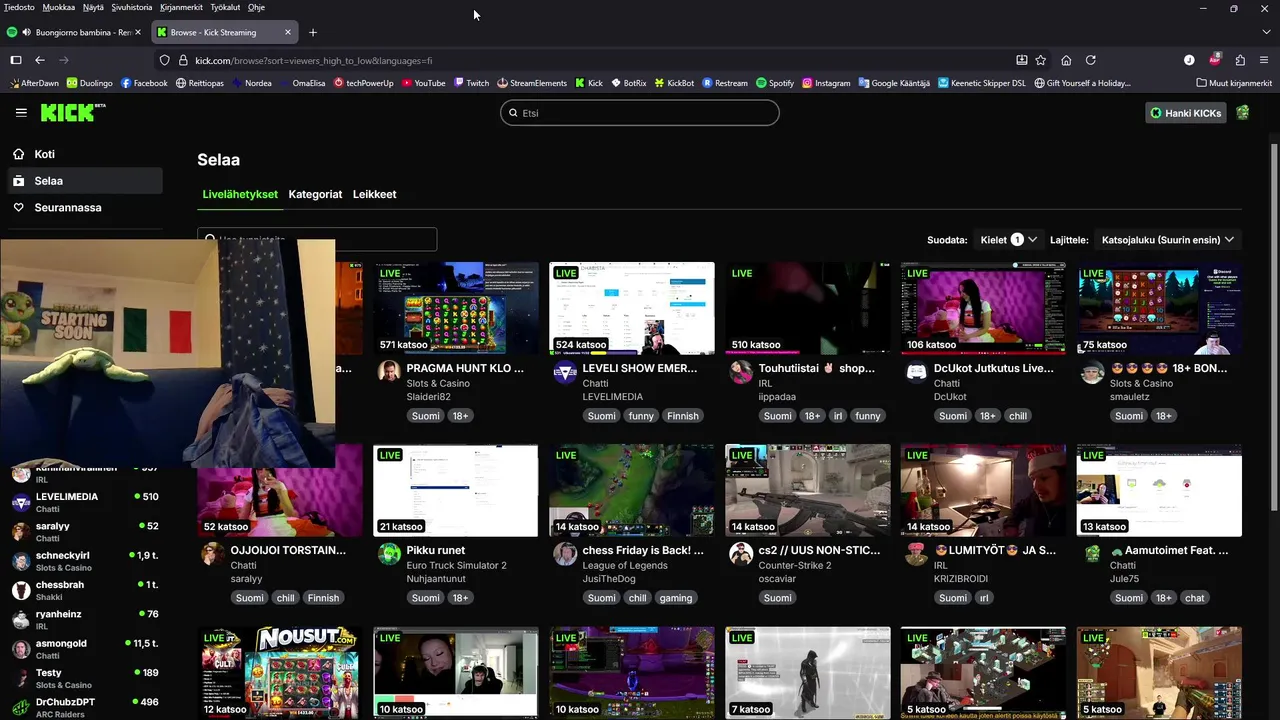The image size is (1280, 720).
Task: Open the Duolingo bookmark
Action: coord(90,83)
